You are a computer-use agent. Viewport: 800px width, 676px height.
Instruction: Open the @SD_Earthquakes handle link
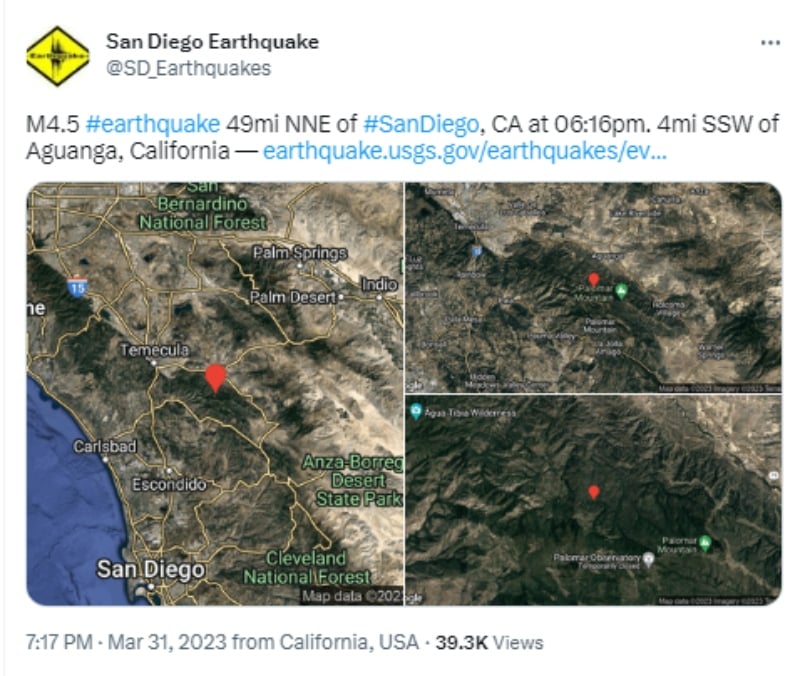(x=188, y=68)
